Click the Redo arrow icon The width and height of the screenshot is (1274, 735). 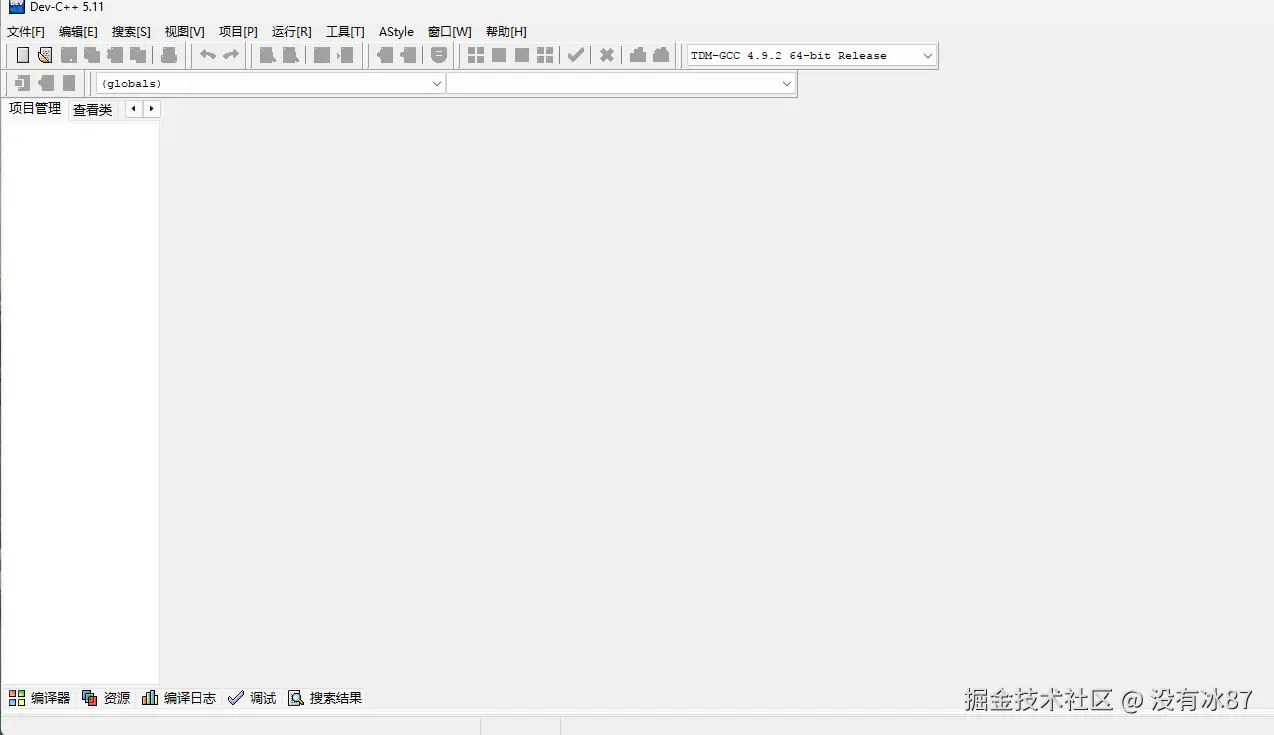click(231, 56)
